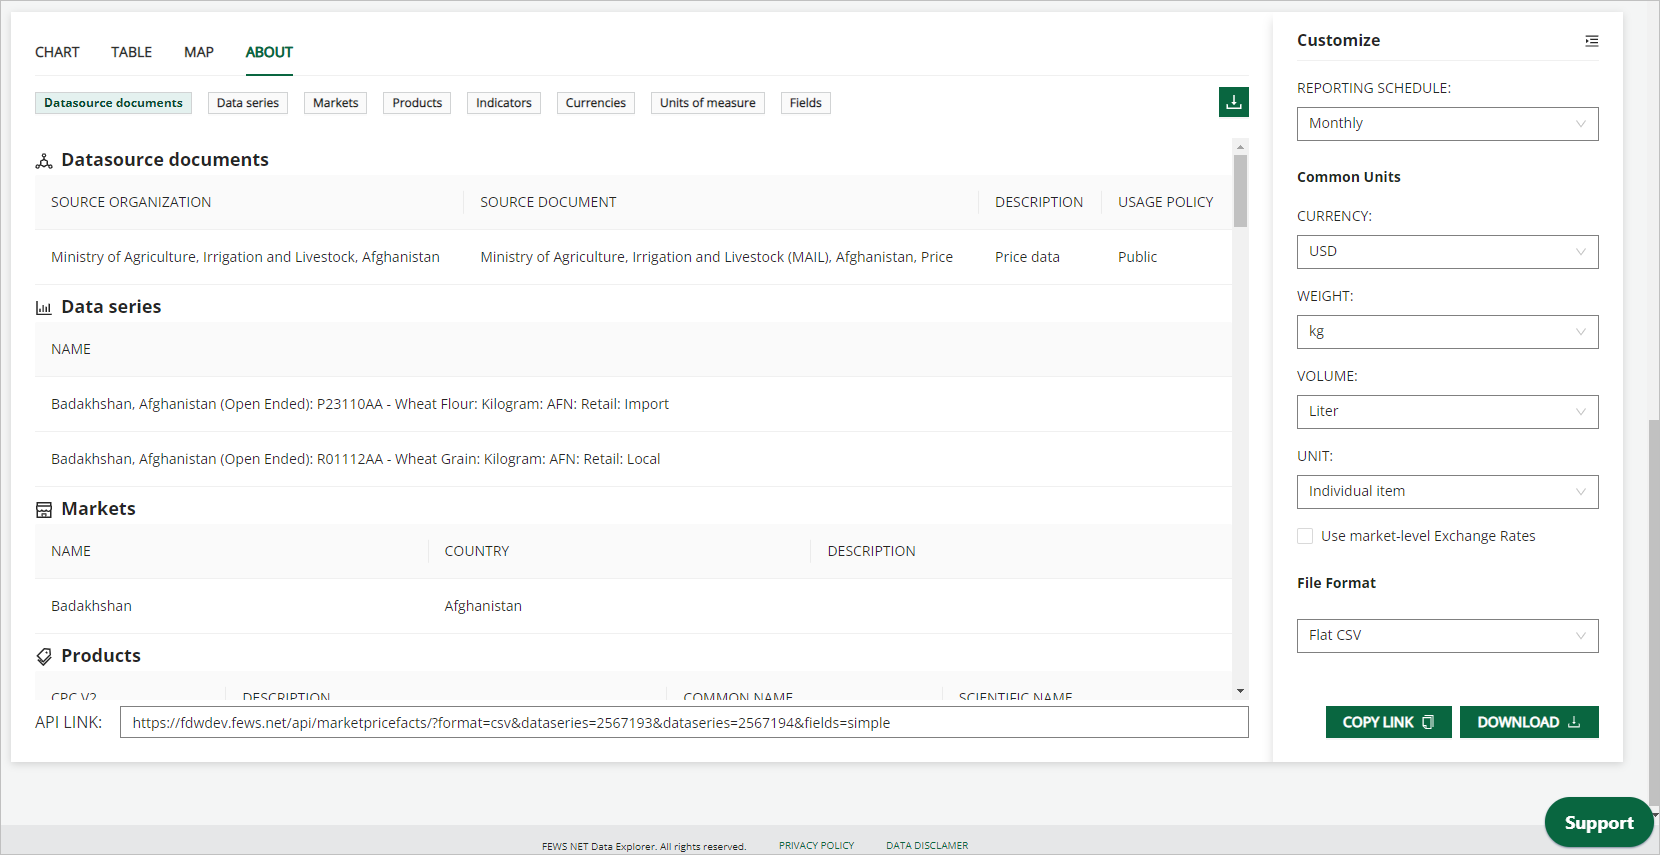The height and width of the screenshot is (855, 1660).
Task: Enable Use market-level Exchange Rates checkbox
Action: click(x=1305, y=536)
